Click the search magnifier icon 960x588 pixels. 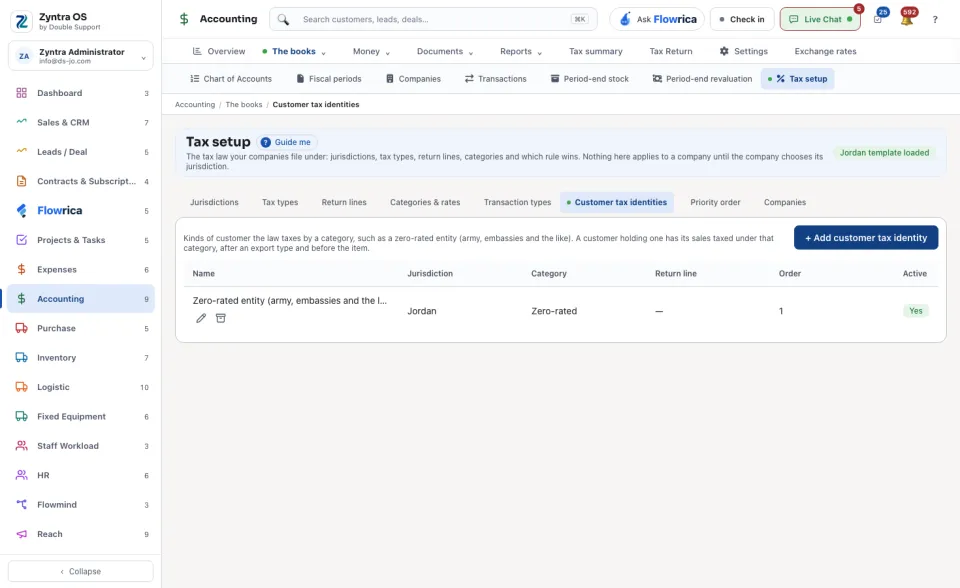tap(283, 19)
